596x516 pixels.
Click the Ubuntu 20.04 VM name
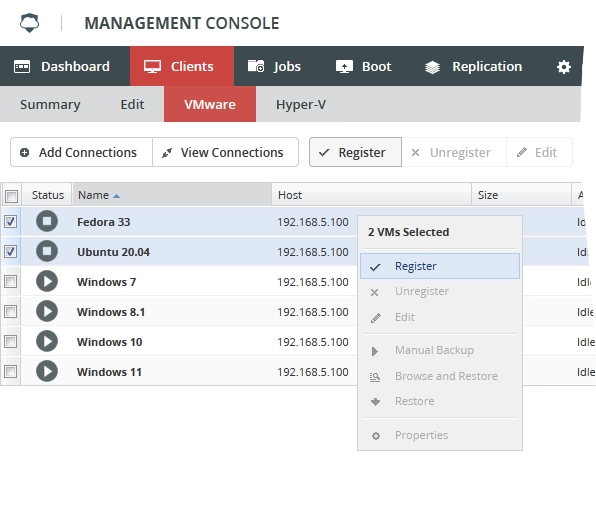tap(113, 252)
